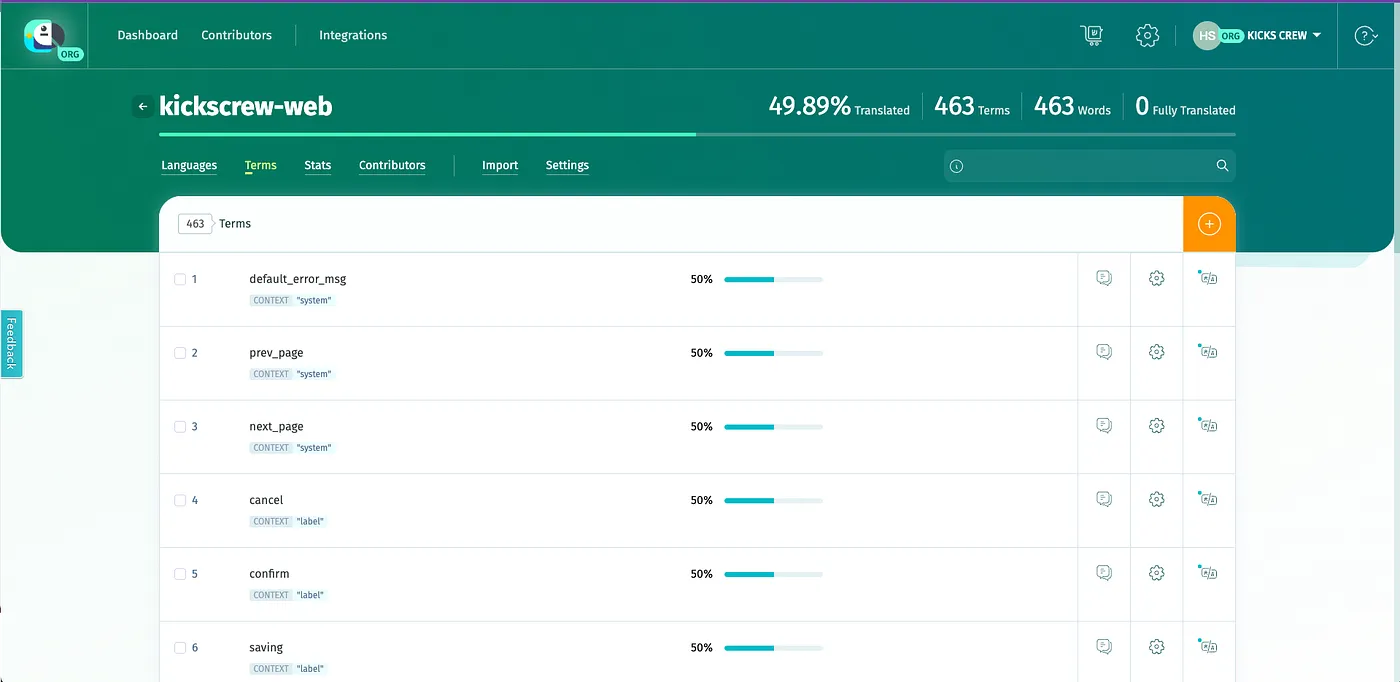
Task: Check the box for next_page
Action: tap(180, 427)
